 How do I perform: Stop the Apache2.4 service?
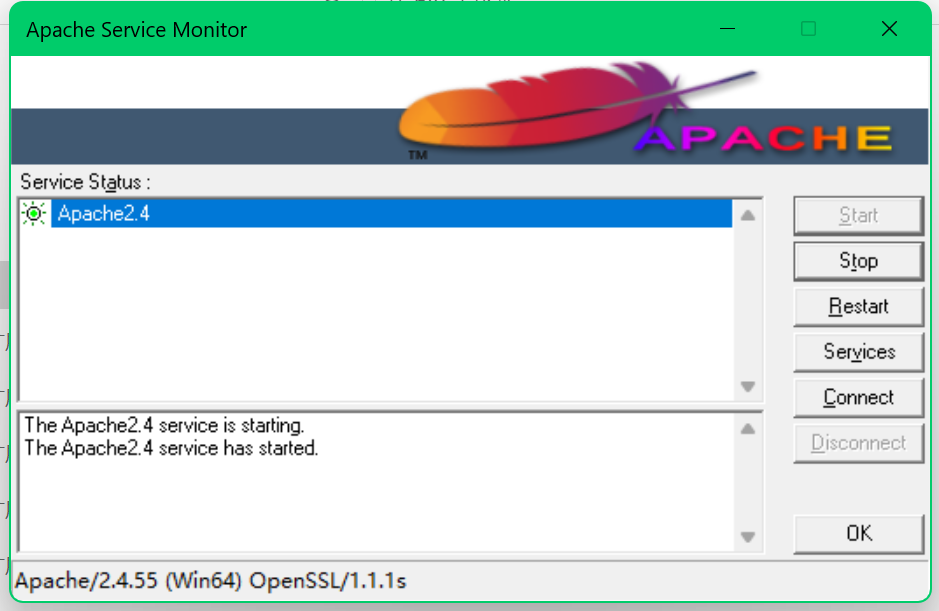(x=858, y=261)
